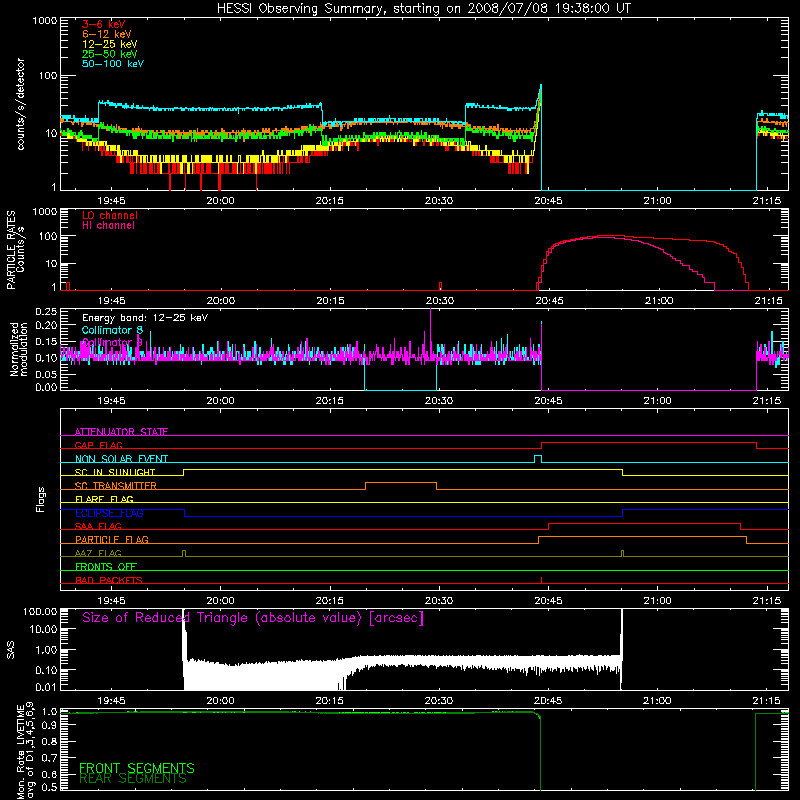Click the BAD PACKETS flag label

click(109, 580)
